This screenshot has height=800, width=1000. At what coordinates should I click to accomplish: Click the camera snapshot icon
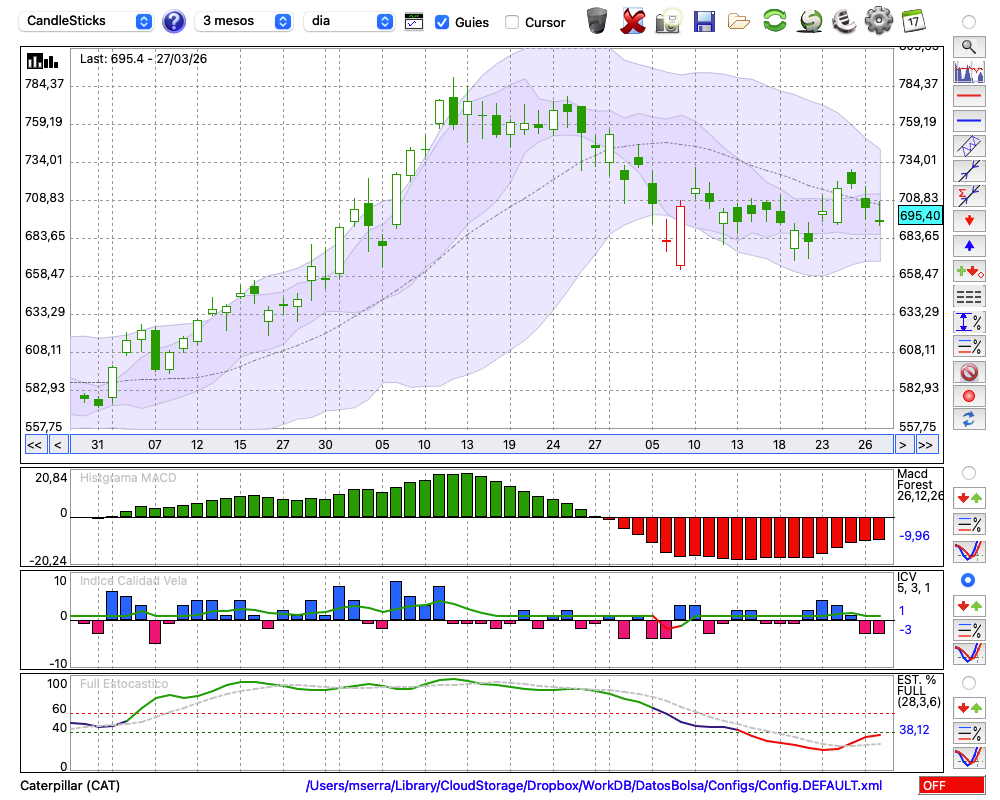point(668,20)
